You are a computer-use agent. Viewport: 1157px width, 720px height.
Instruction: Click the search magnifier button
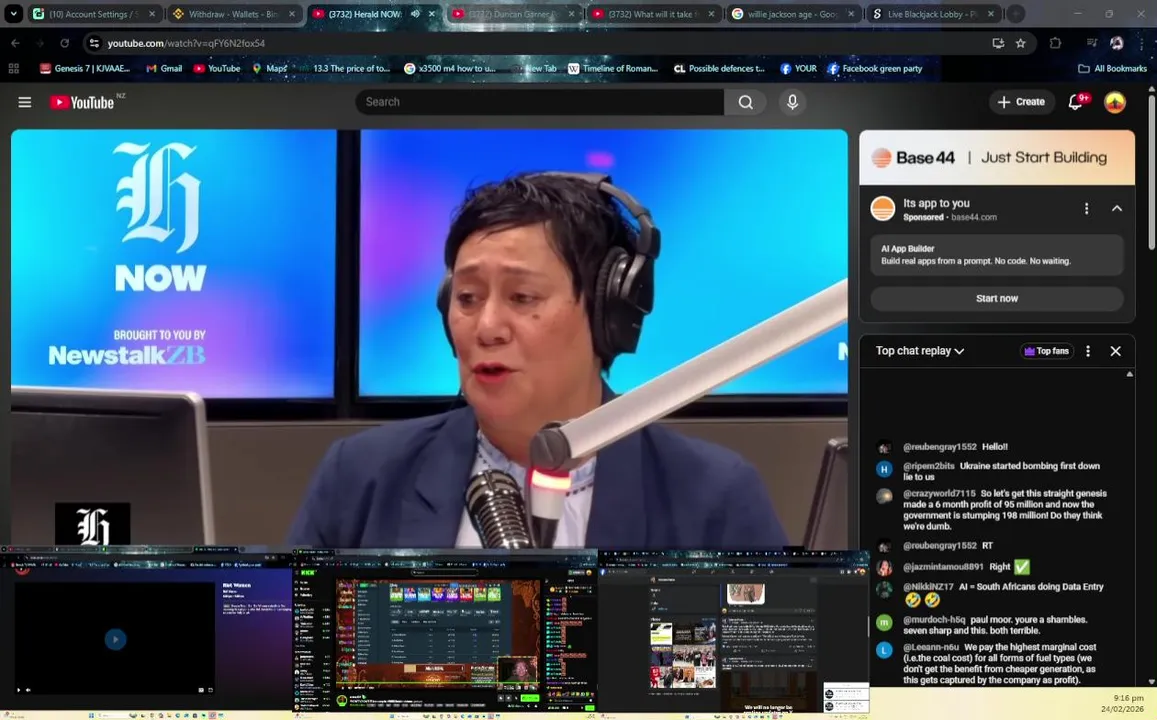click(745, 102)
